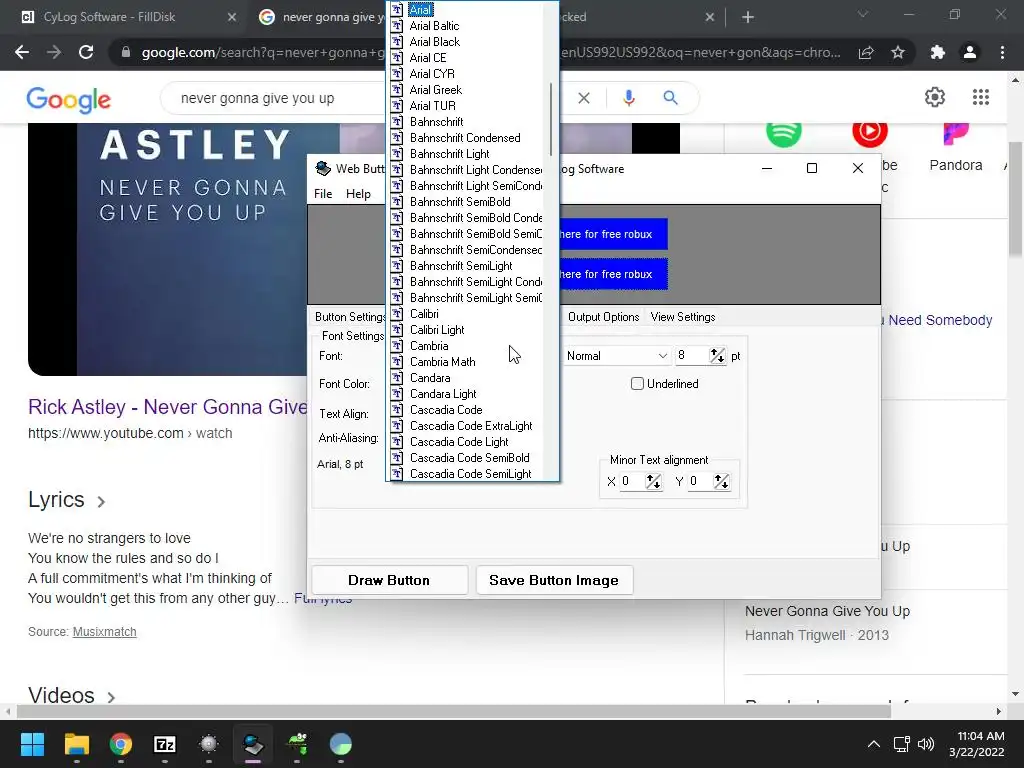
Task: Expand the Videos section
Action: (x=72, y=696)
